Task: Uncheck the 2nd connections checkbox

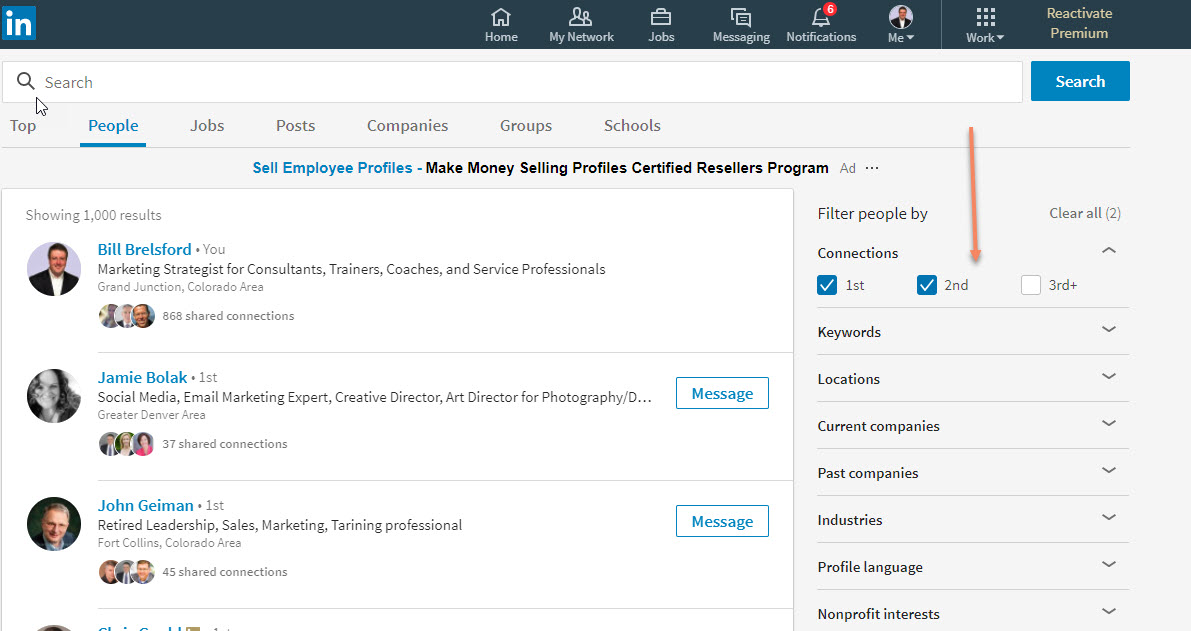Action: [x=927, y=285]
